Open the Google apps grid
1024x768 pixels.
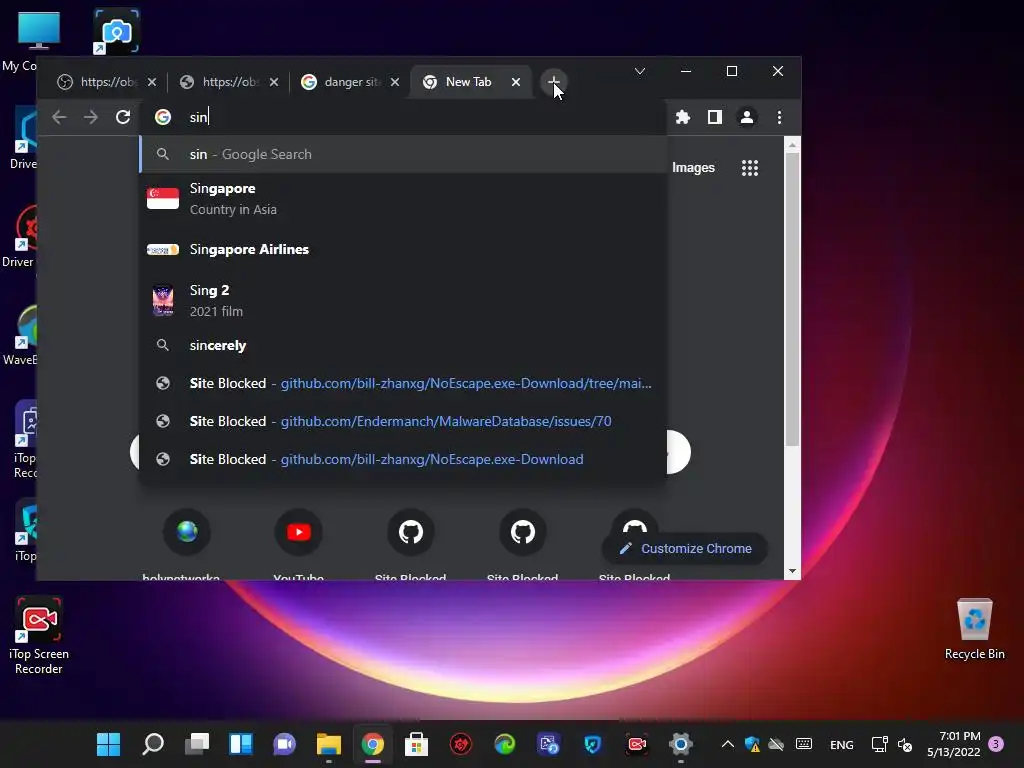pos(750,168)
